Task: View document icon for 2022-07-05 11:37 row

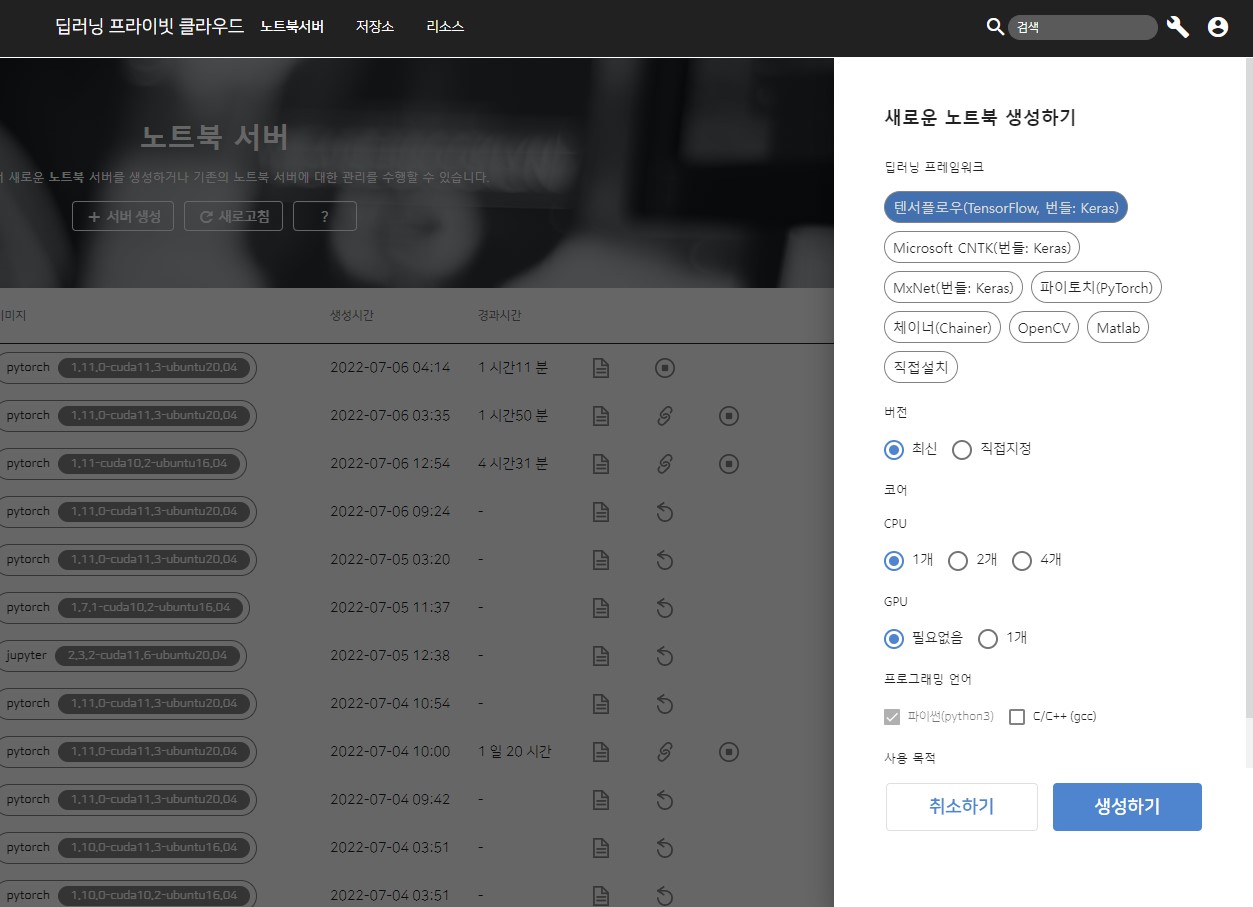Action: (601, 607)
